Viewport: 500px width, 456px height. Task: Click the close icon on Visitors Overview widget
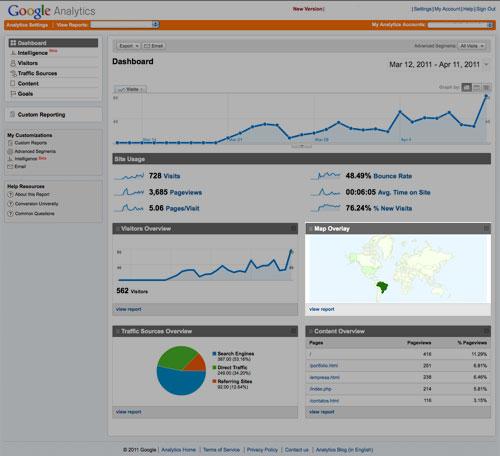293,228
